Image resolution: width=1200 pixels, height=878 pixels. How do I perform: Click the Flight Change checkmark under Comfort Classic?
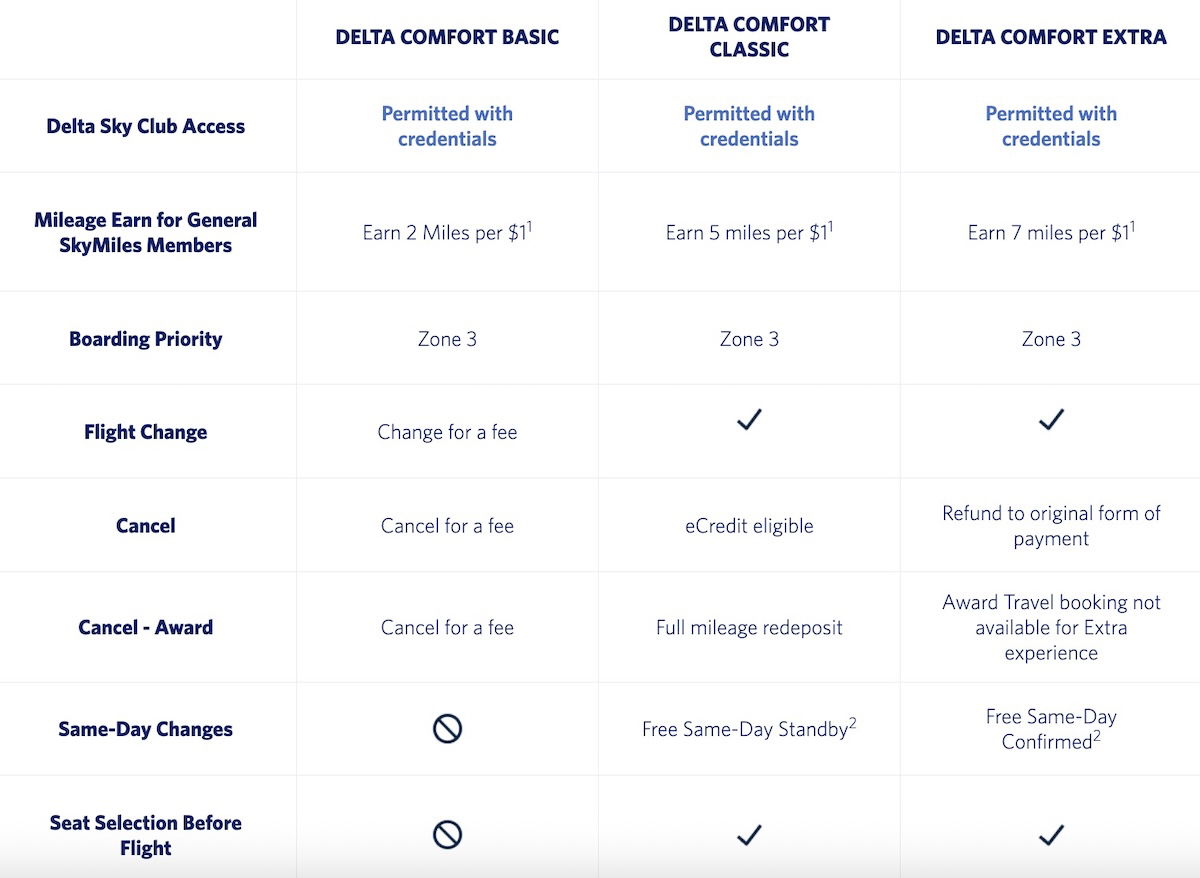point(749,421)
